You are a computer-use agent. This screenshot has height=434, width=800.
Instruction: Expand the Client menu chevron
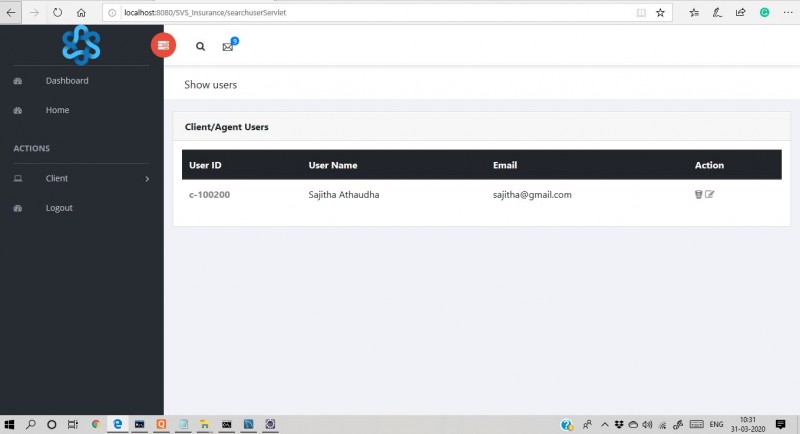(x=147, y=178)
